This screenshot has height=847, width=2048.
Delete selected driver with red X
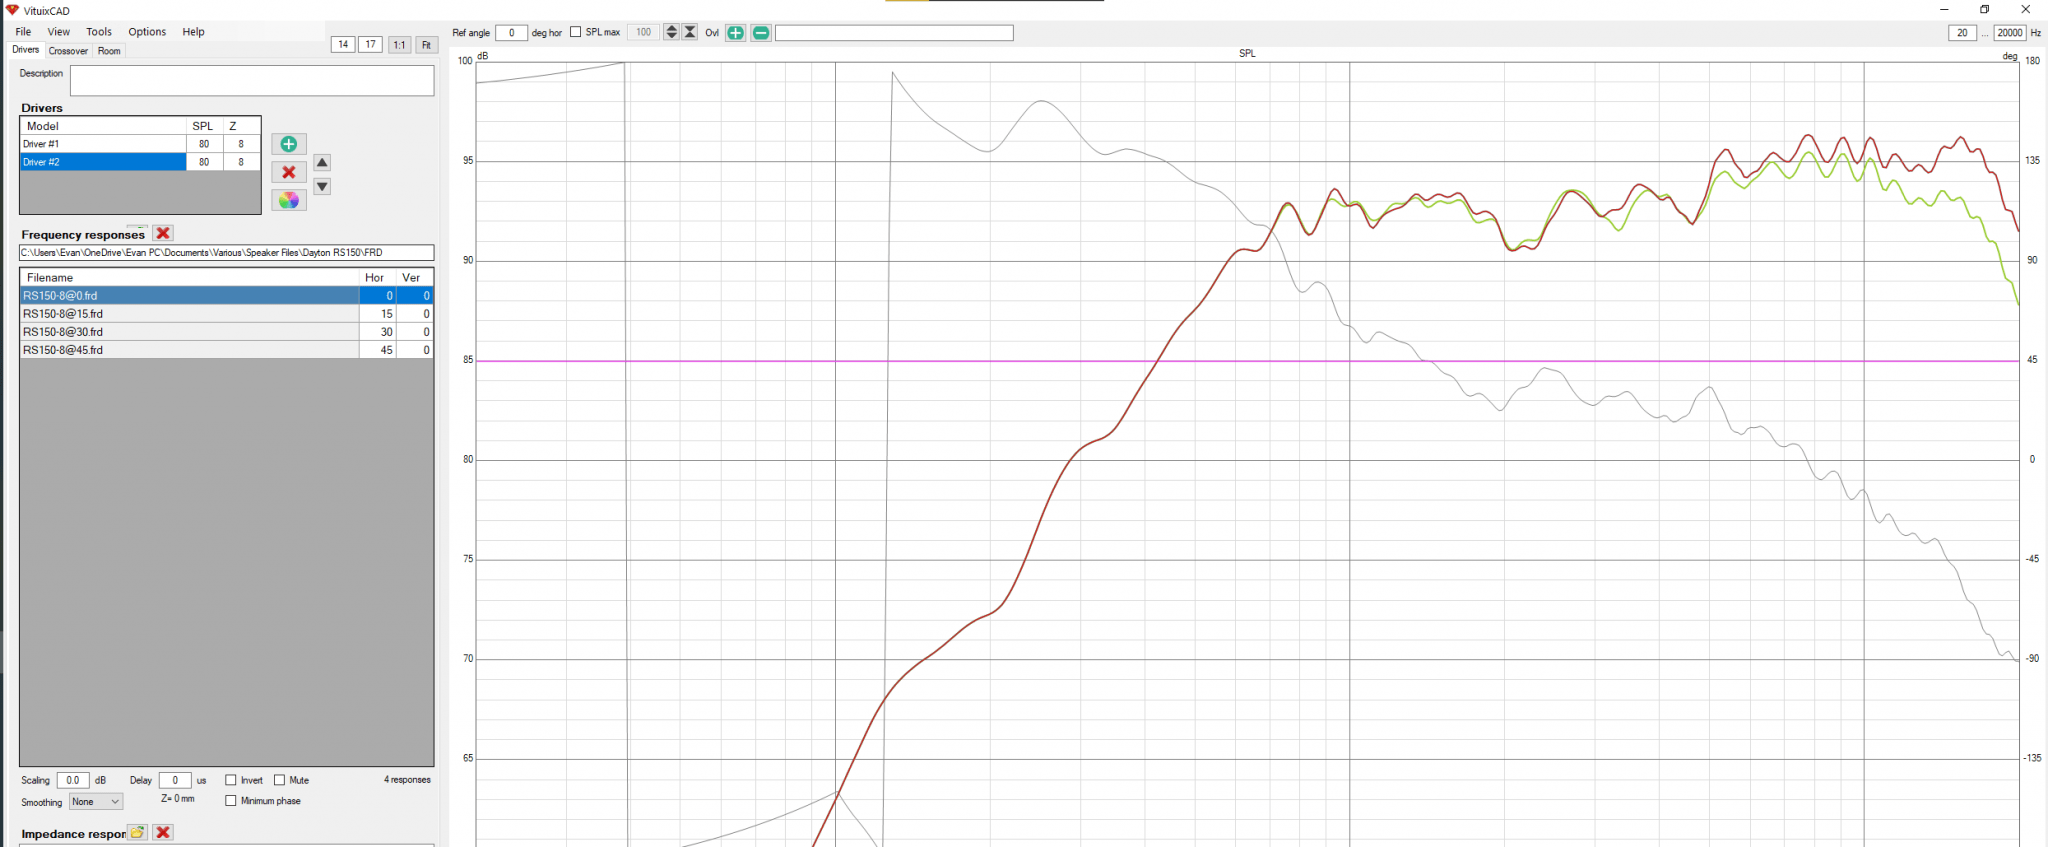pyautogui.click(x=289, y=172)
